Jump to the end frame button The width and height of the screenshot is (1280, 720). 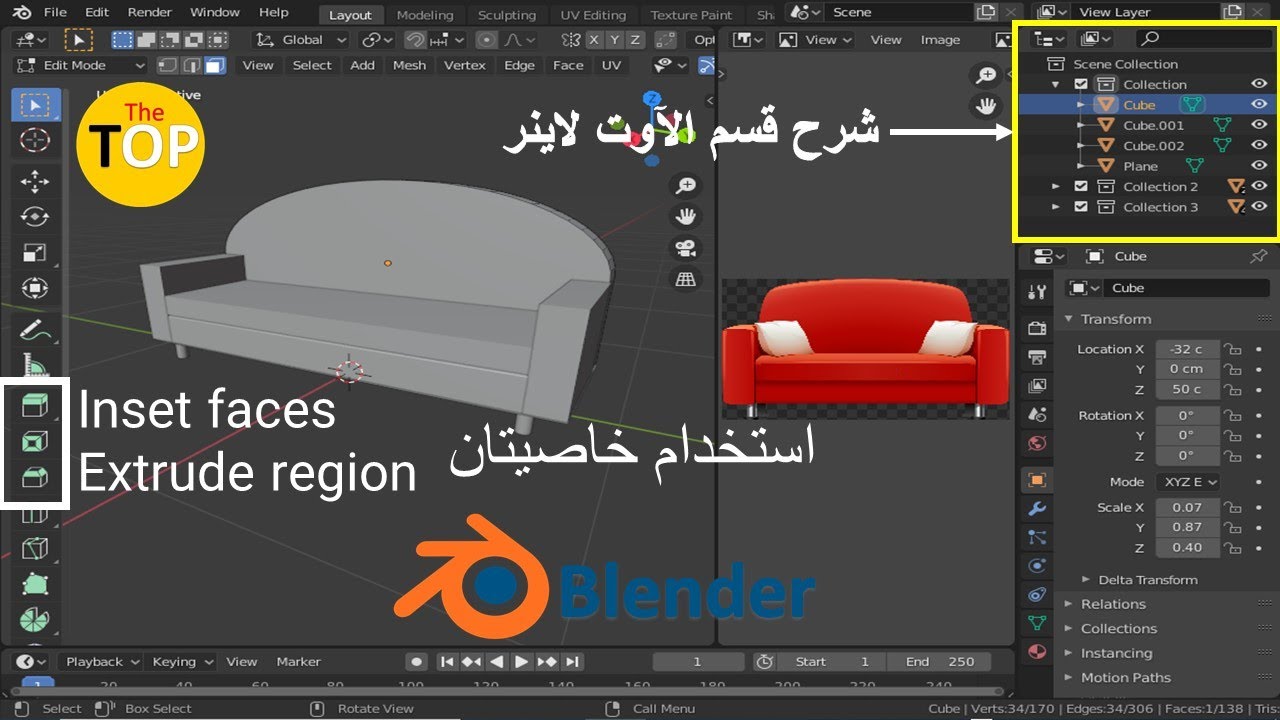571,662
